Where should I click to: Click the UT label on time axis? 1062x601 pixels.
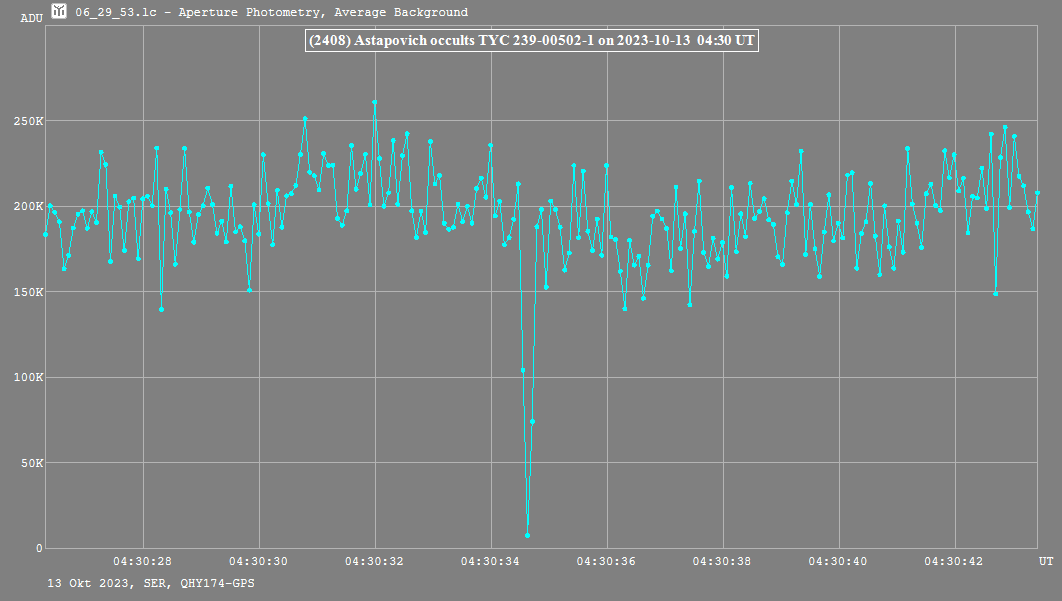(x=1045, y=562)
